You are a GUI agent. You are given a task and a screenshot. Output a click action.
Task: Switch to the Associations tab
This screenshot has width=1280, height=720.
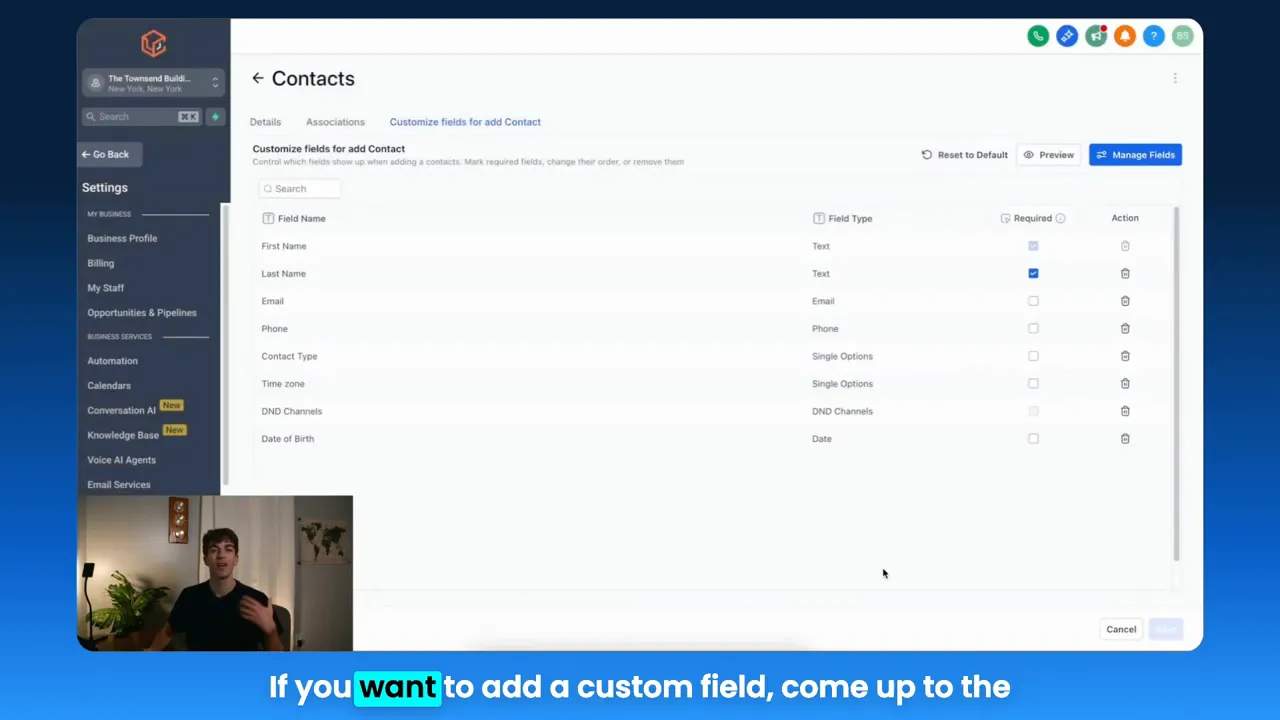tap(335, 121)
